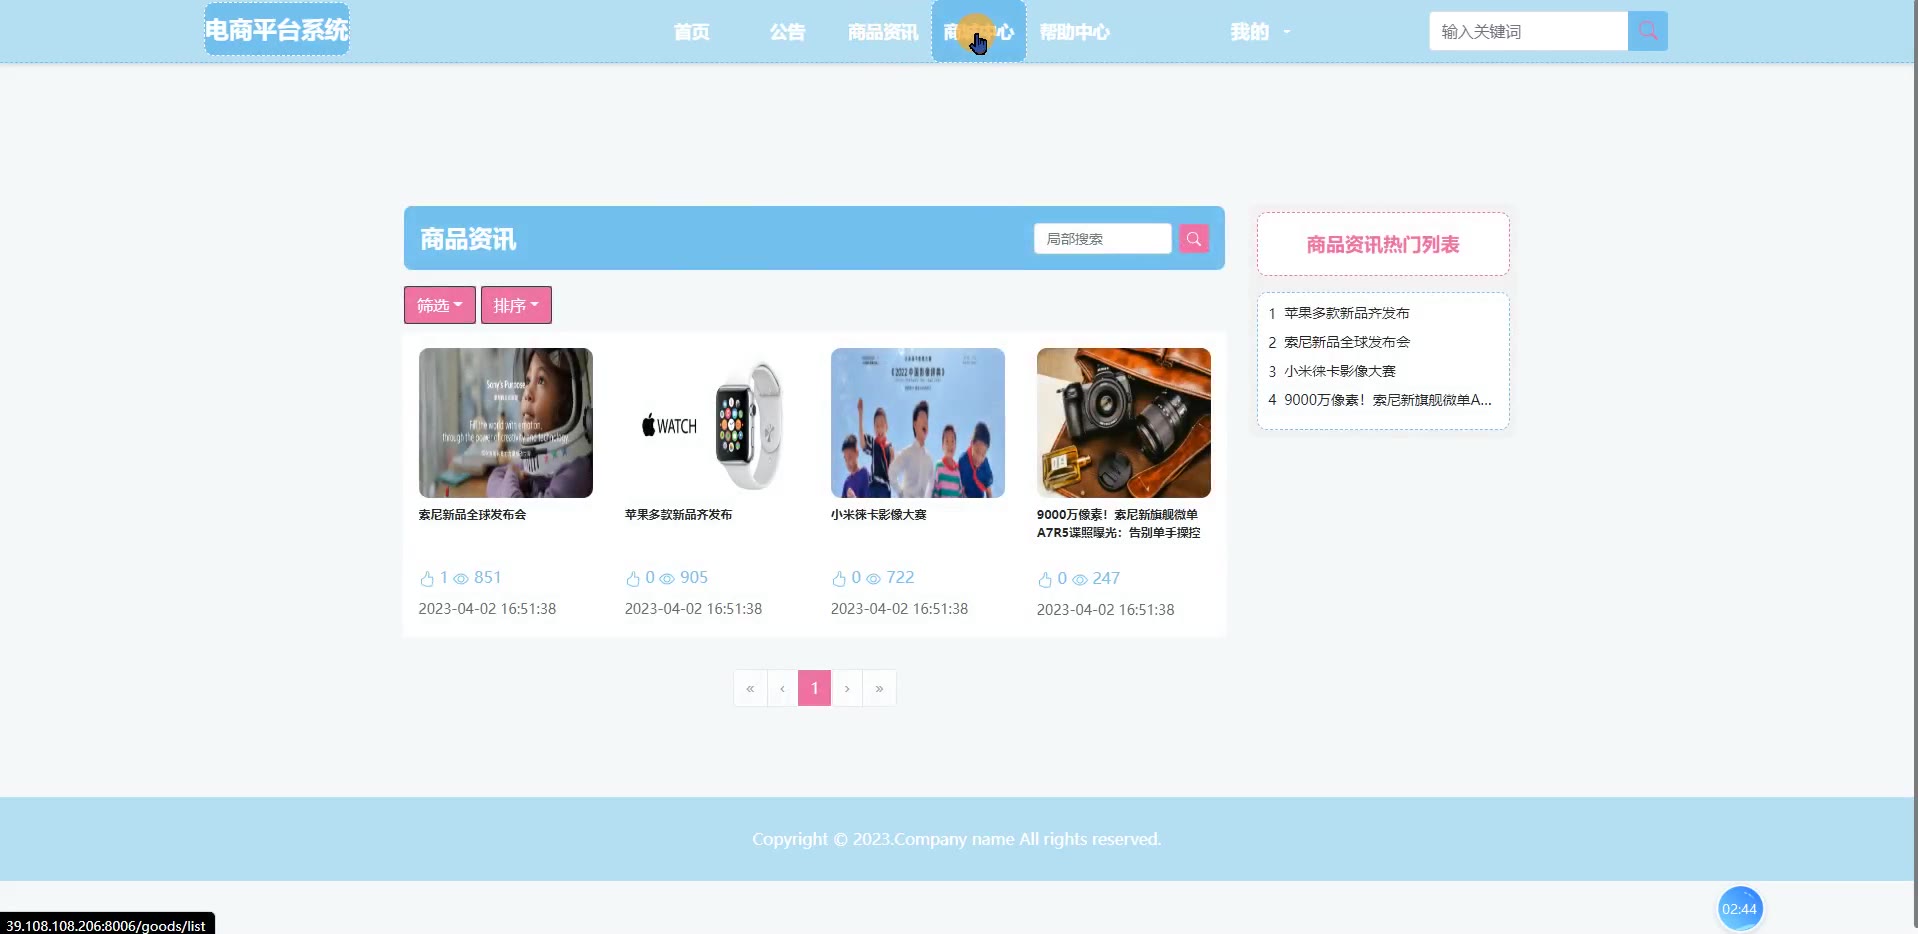Open the Sony astronaut girl thumbnail
Viewport: 1918px width, 934px height.
(506, 423)
